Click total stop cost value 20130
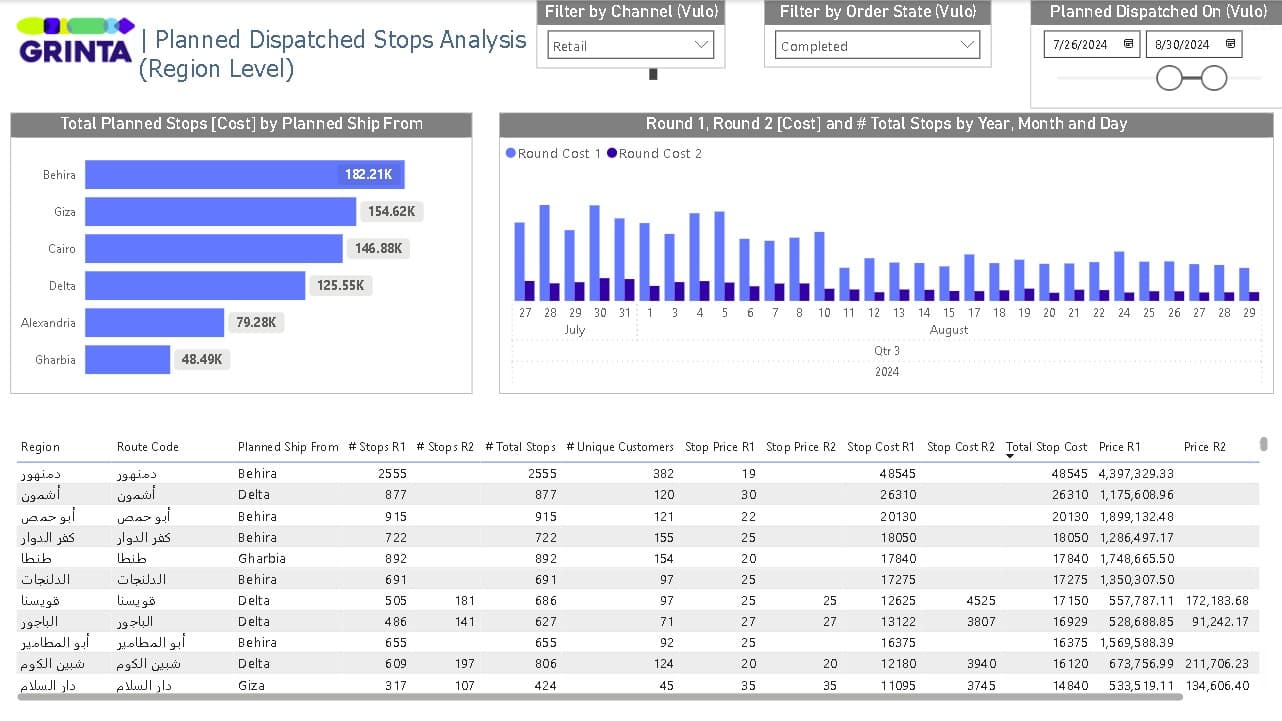Image resolution: width=1282 pixels, height=721 pixels. pos(1069,516)
